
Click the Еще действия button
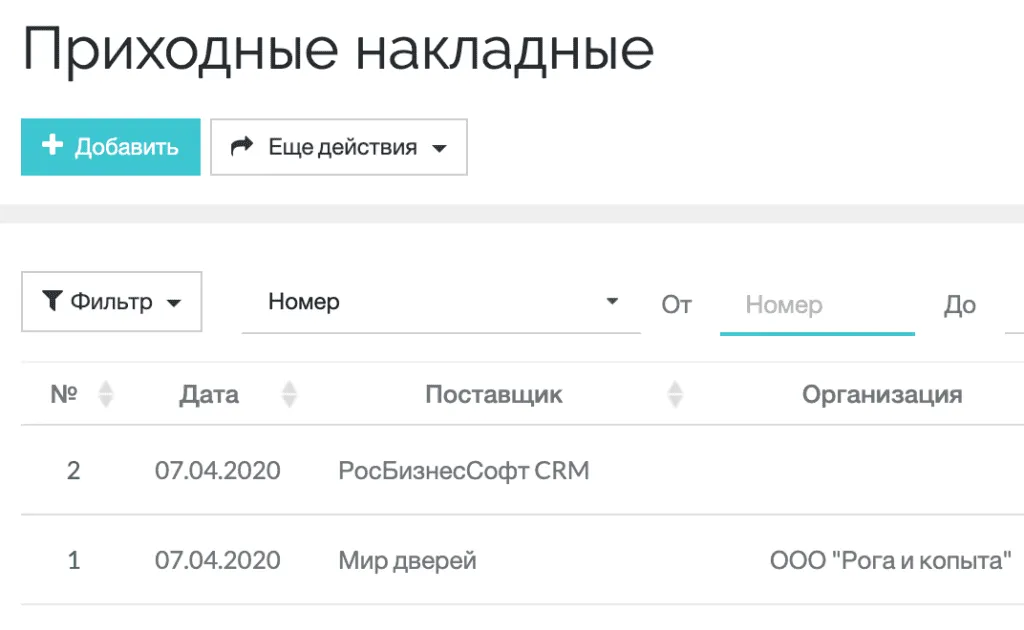339,147
